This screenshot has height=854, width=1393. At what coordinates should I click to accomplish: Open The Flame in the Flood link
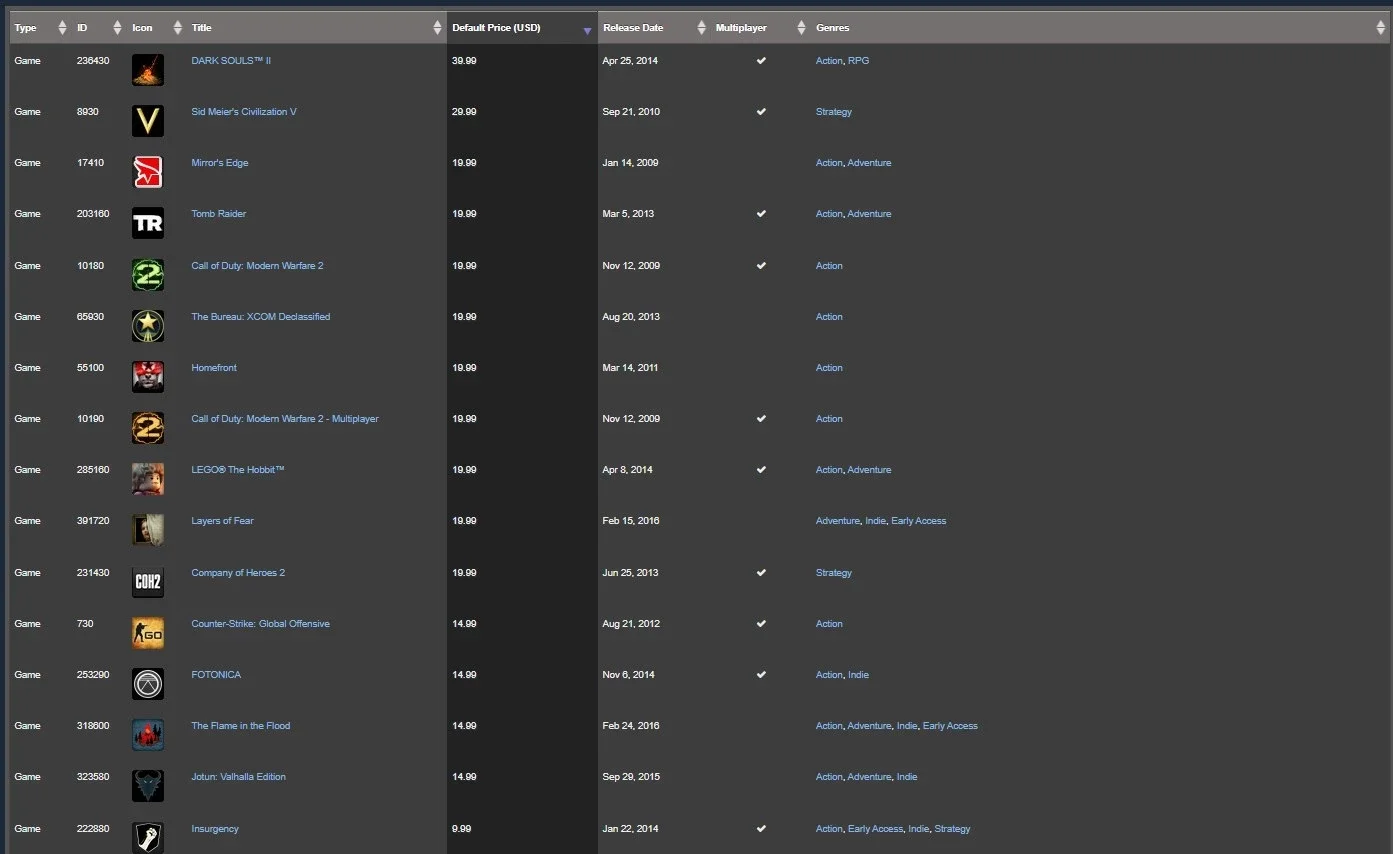point(241,726)
